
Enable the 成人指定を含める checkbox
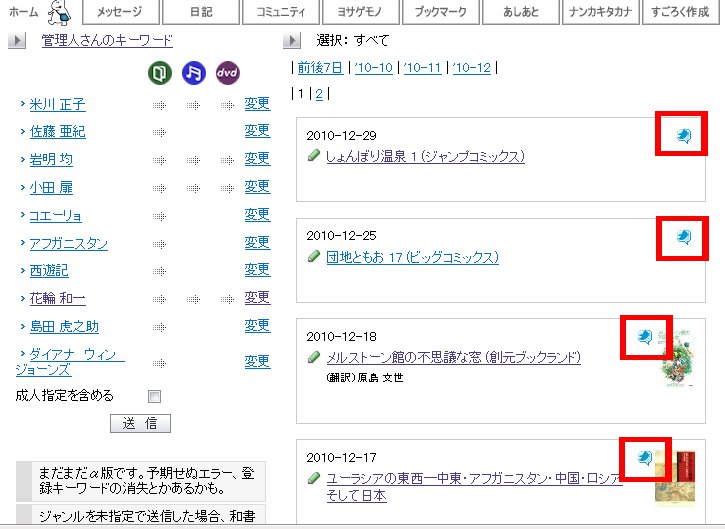[155, 396]
